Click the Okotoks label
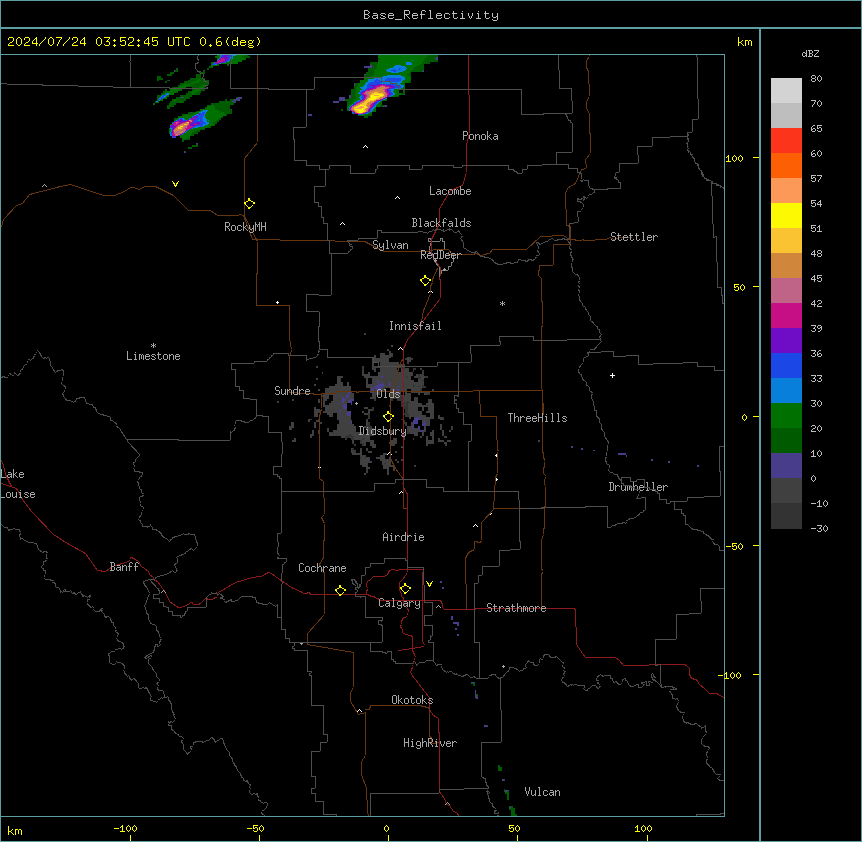The height and width of the screenshot is (842, 862). point(412,700)
